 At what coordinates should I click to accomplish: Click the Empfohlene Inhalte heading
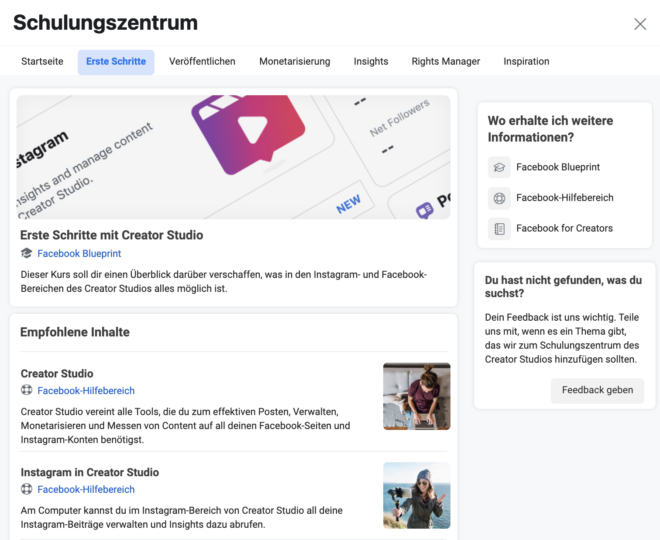click(x=75, y=332)
